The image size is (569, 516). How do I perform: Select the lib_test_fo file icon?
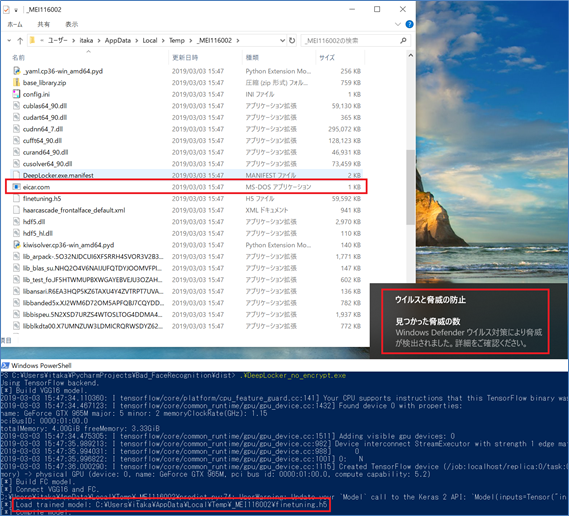coord(16,280)
